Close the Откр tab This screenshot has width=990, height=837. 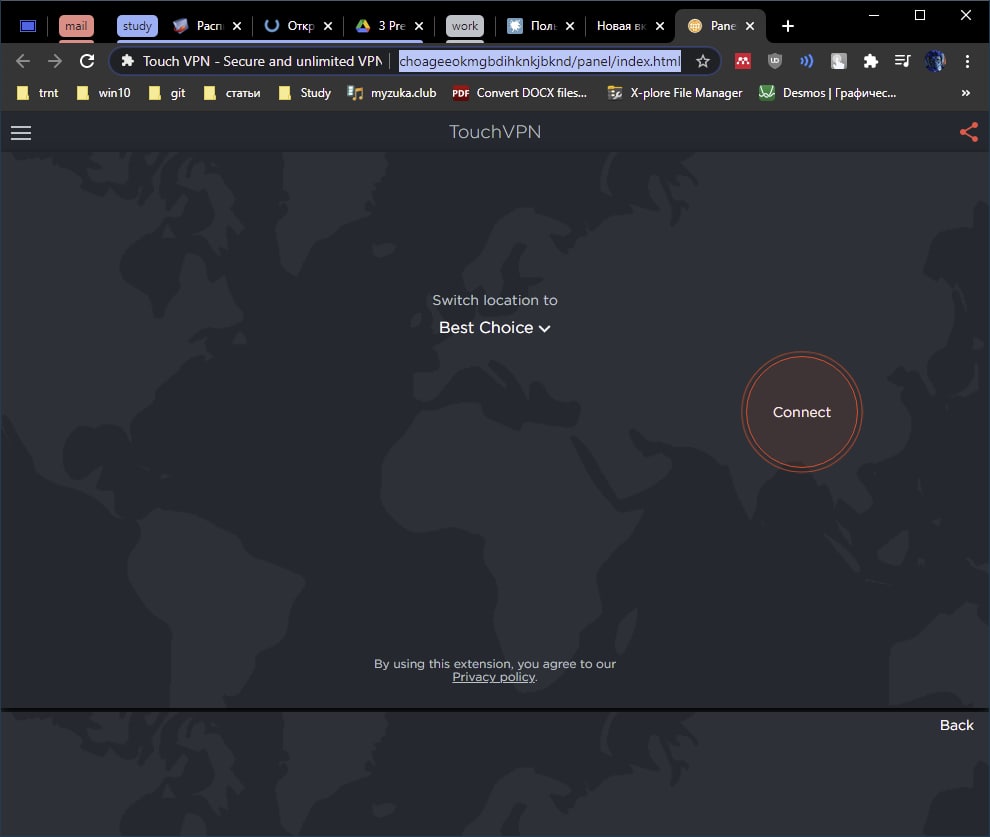coord(328,26)
